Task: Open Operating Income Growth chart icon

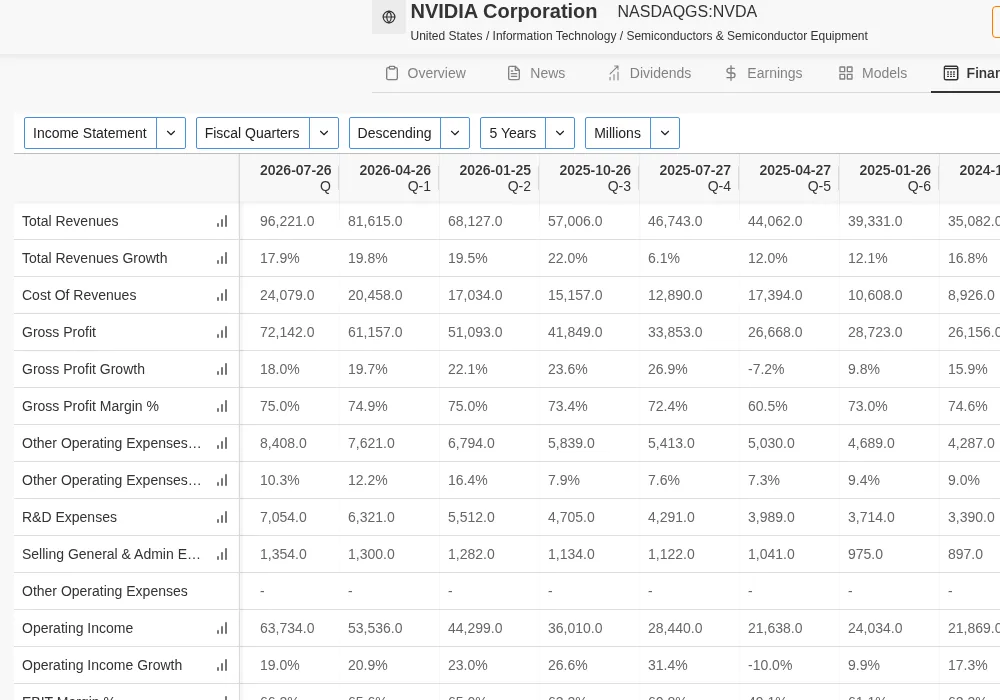Action: coord(222,665)
